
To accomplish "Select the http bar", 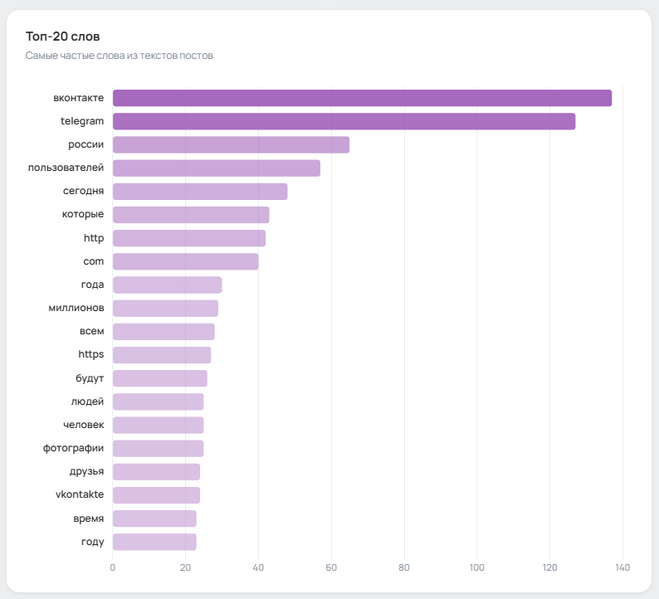I will [188, 238].
